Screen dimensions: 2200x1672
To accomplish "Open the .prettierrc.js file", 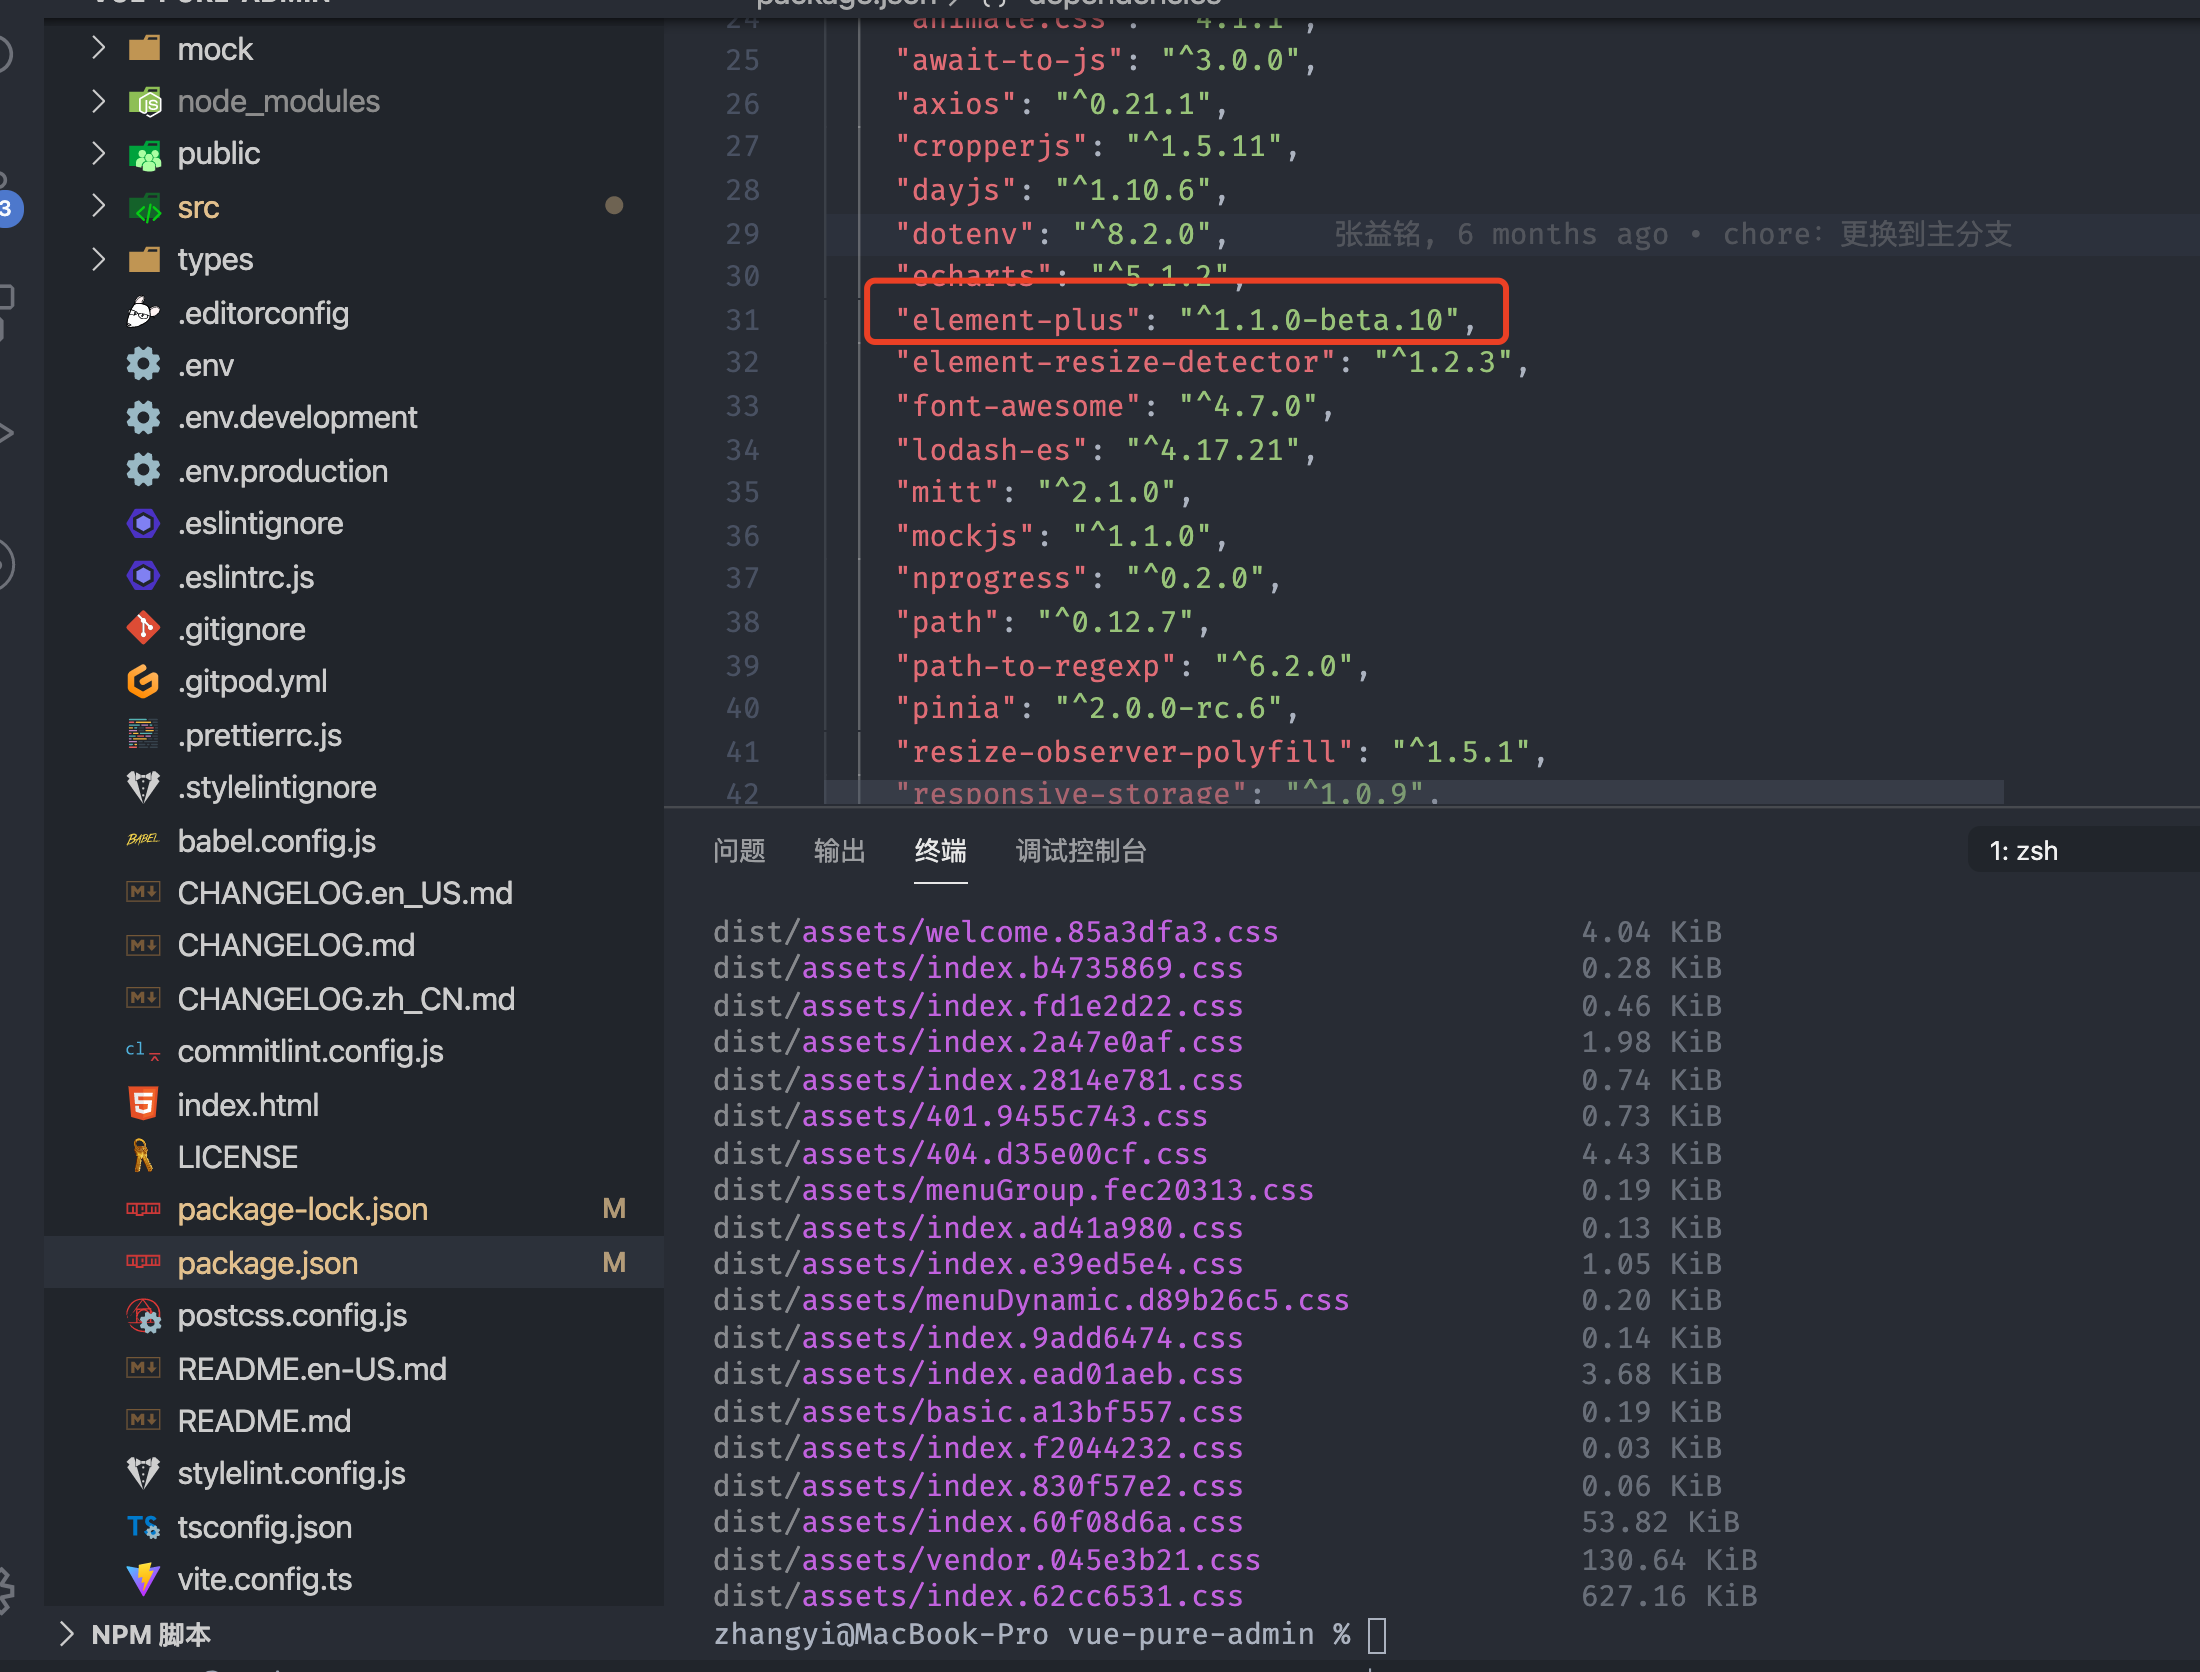I will pos(259,734).
